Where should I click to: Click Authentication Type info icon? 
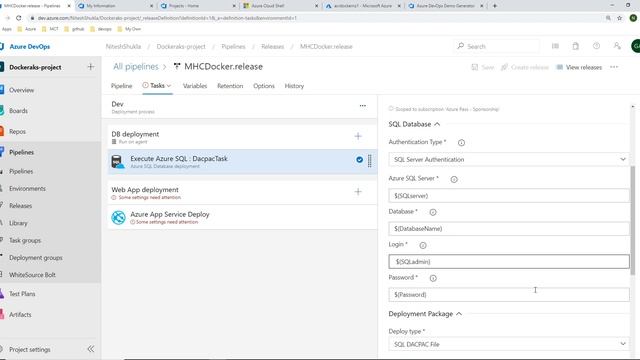pos(461,142)
